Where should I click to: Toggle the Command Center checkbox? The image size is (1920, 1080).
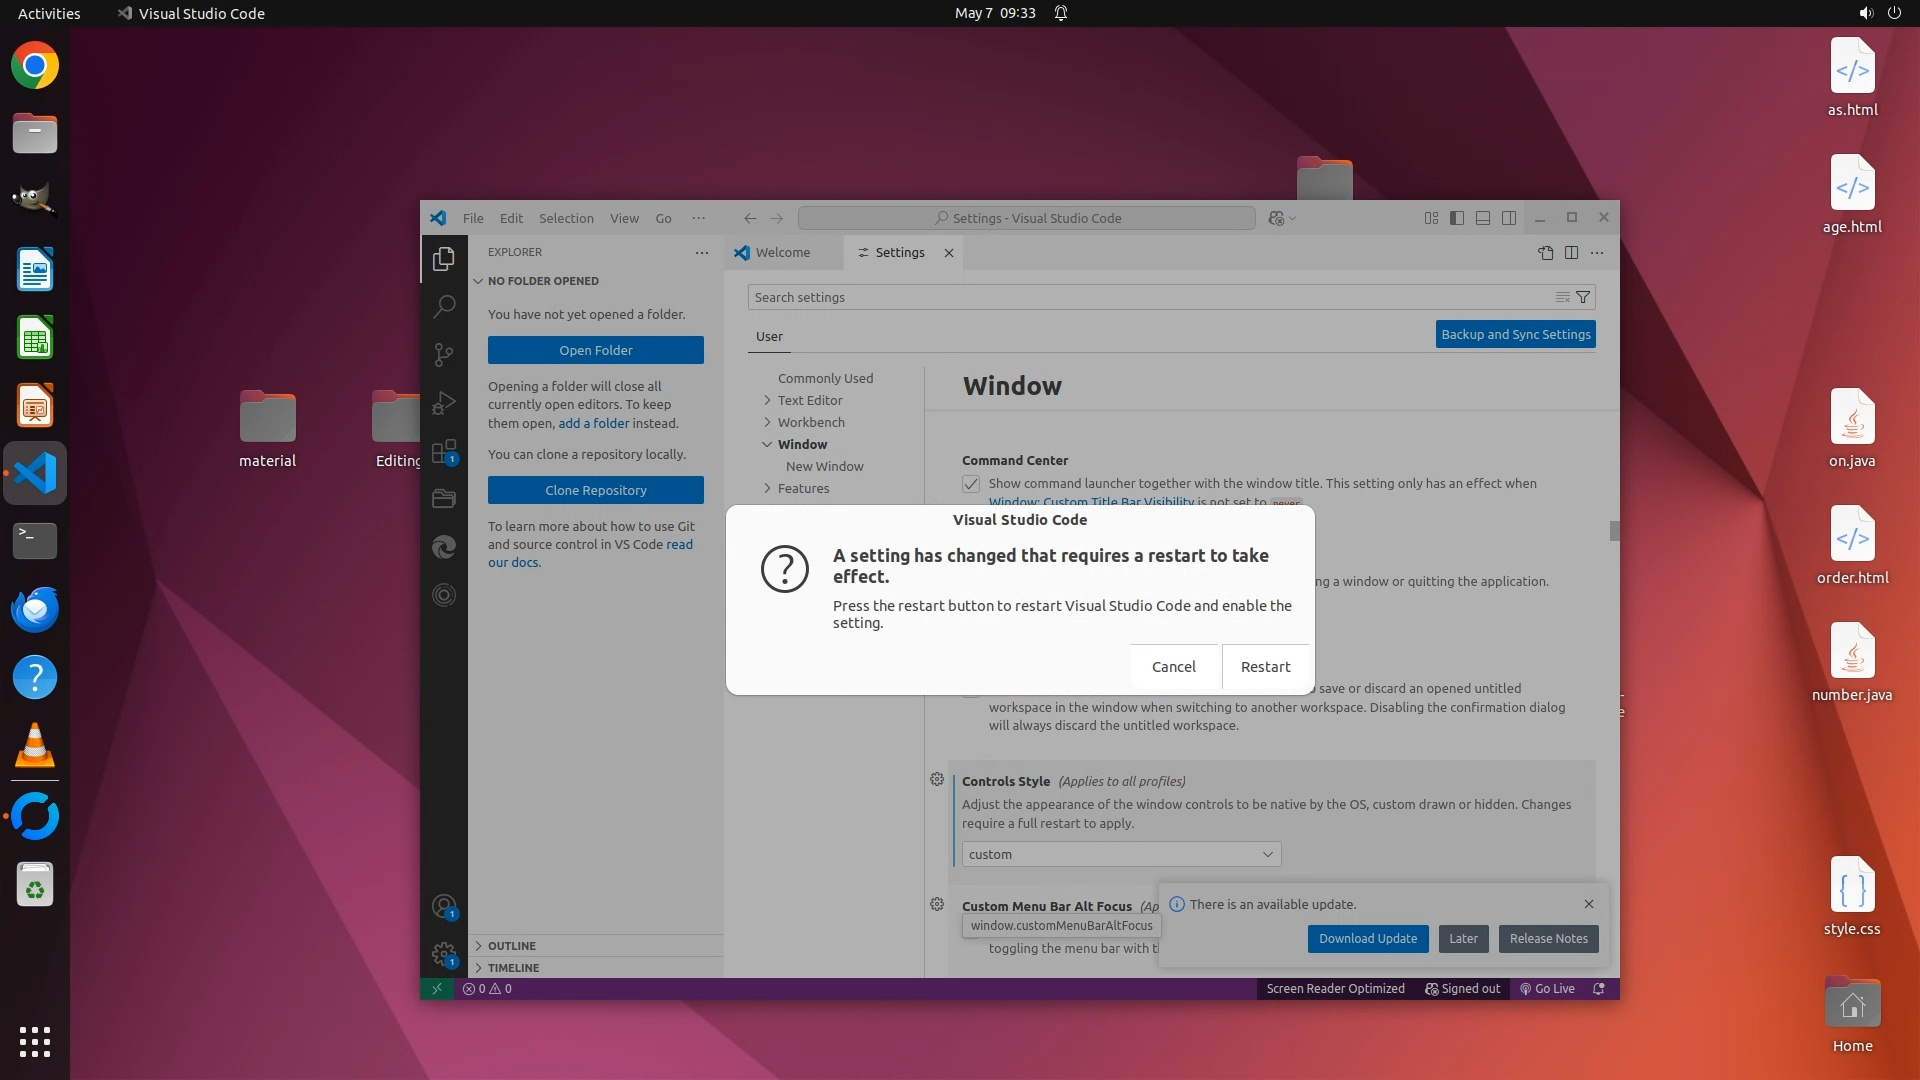[x=971, y=484]
